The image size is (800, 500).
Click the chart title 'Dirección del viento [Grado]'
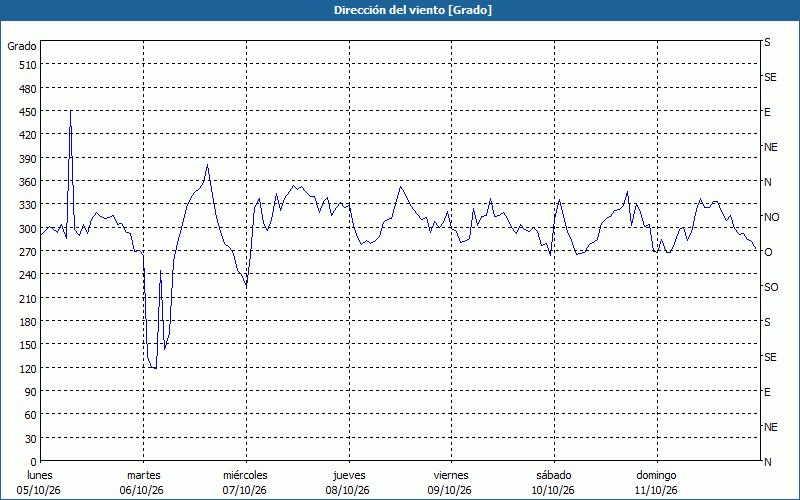(413, 10)
